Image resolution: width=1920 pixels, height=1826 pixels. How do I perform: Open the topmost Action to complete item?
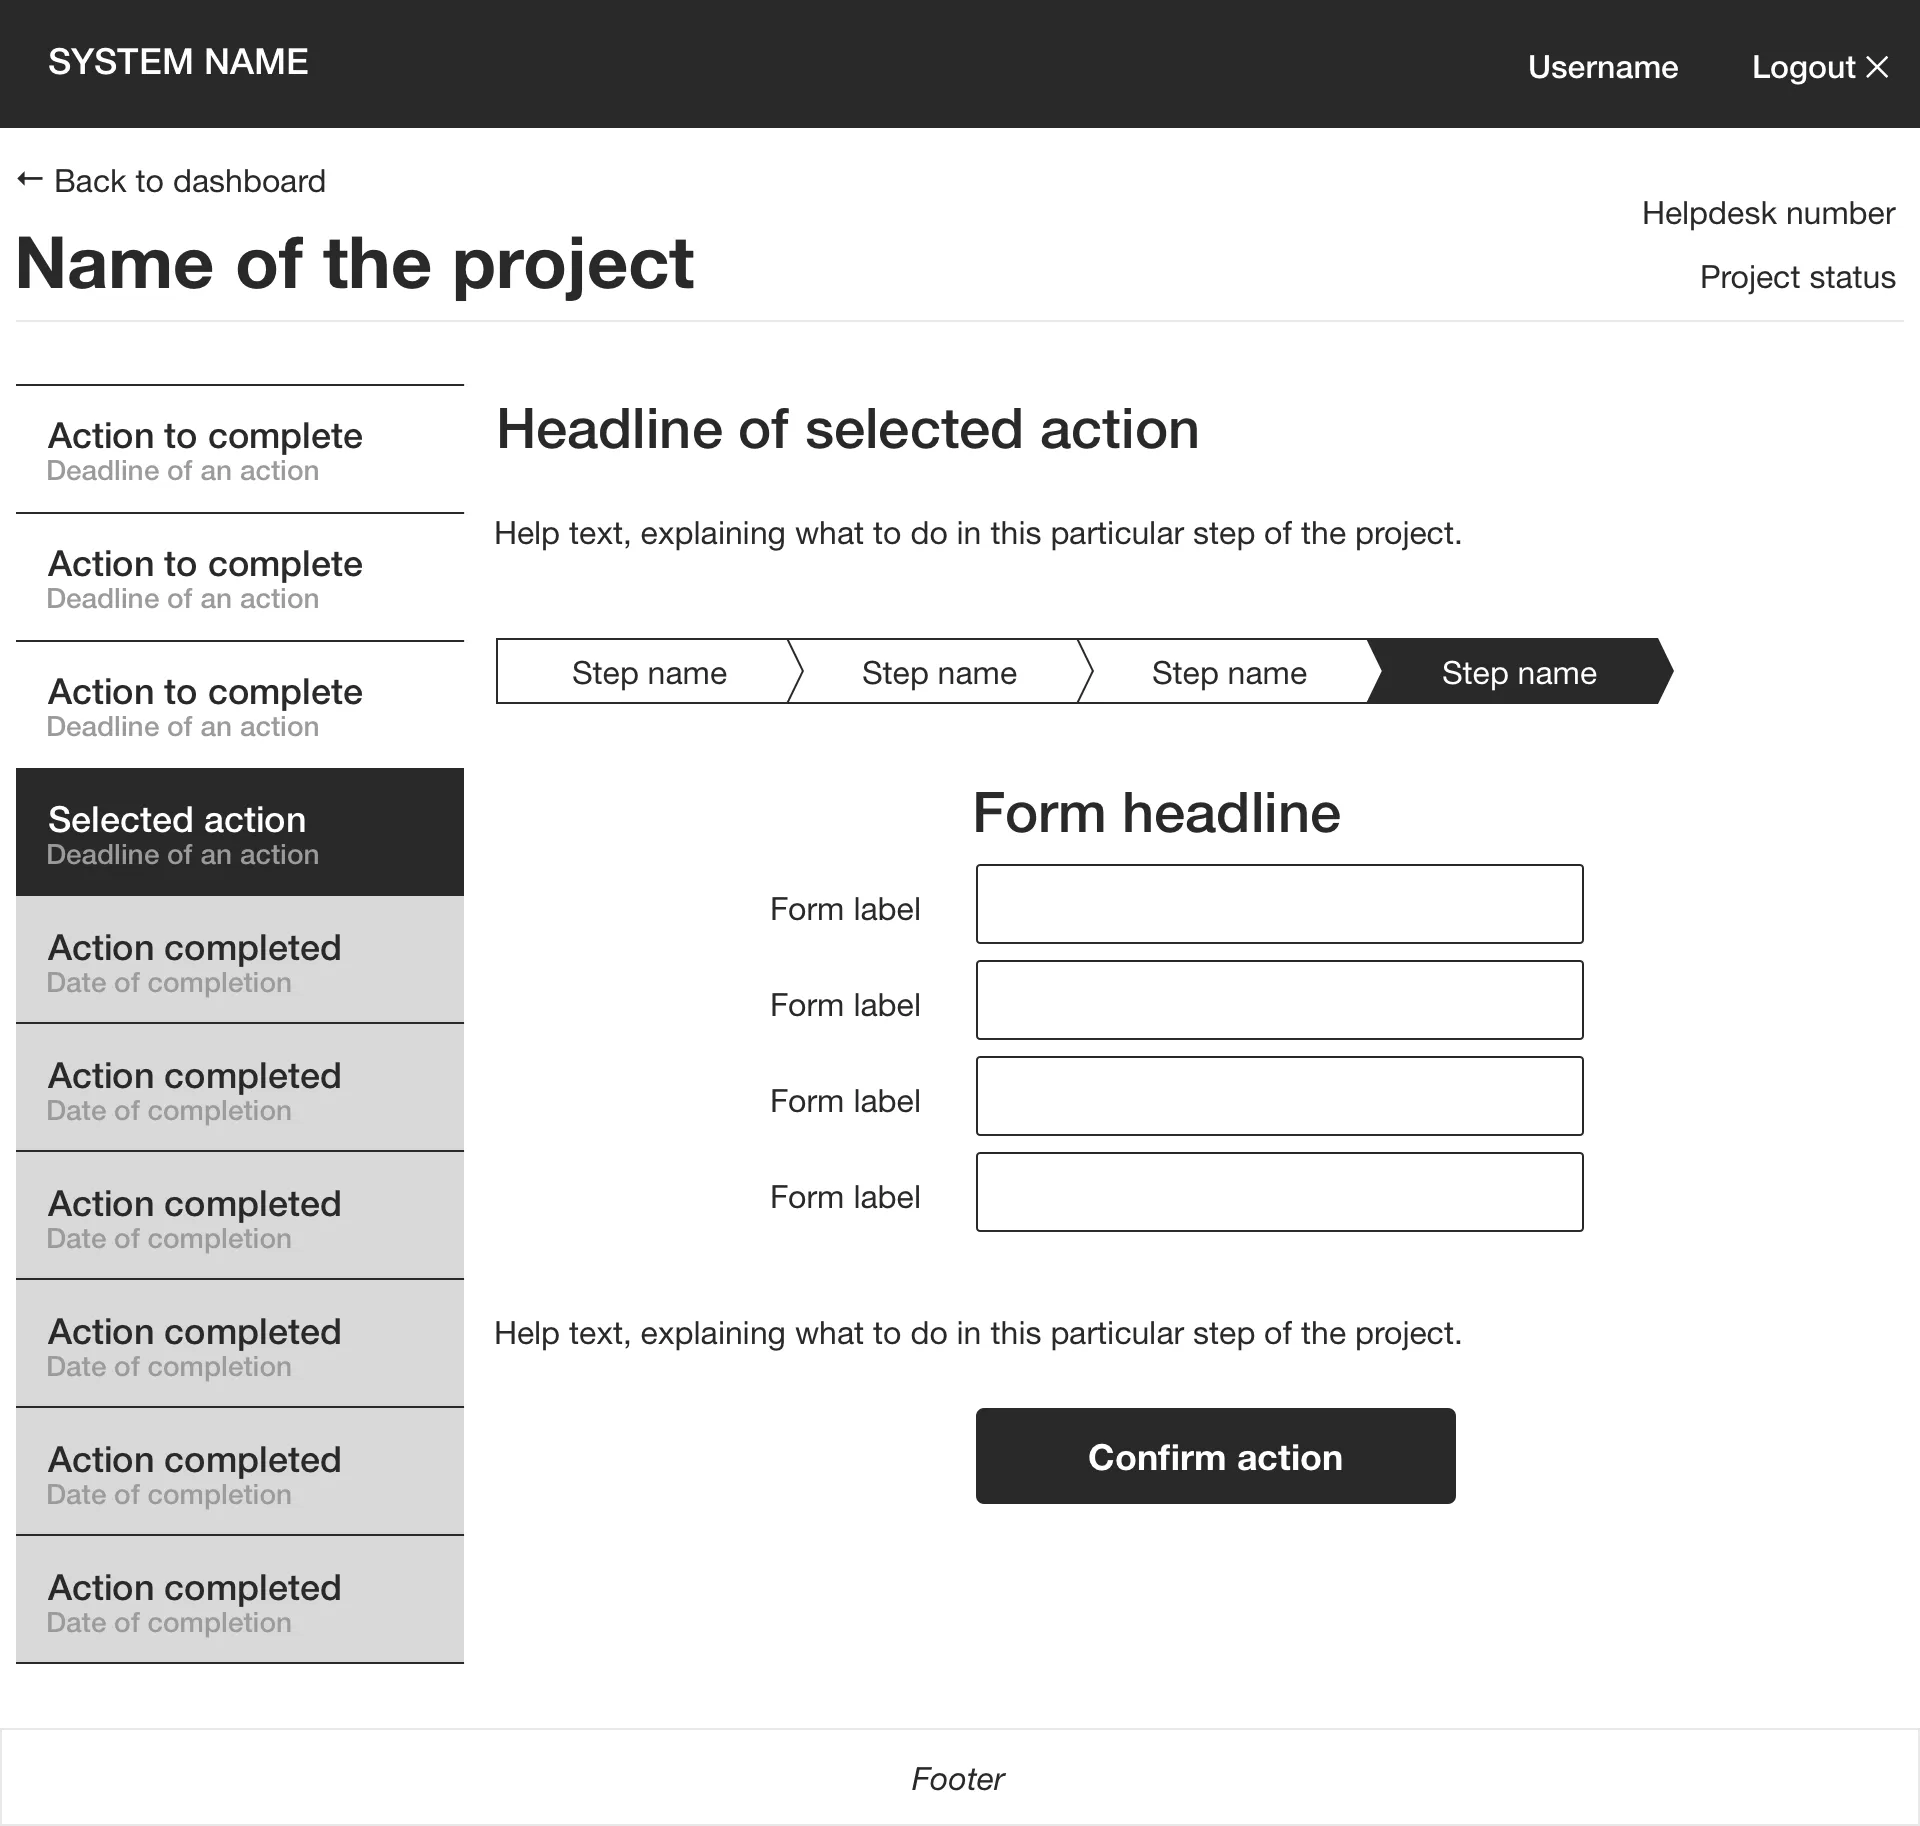click(240, 449)
